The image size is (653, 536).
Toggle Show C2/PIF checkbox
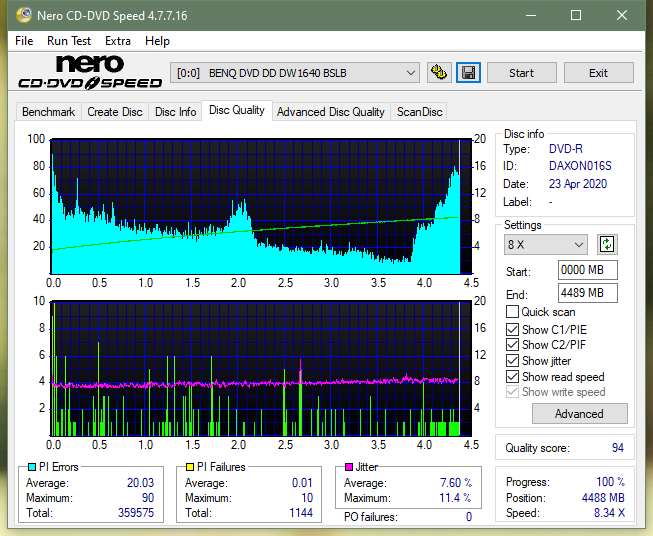tap(512, 345)
